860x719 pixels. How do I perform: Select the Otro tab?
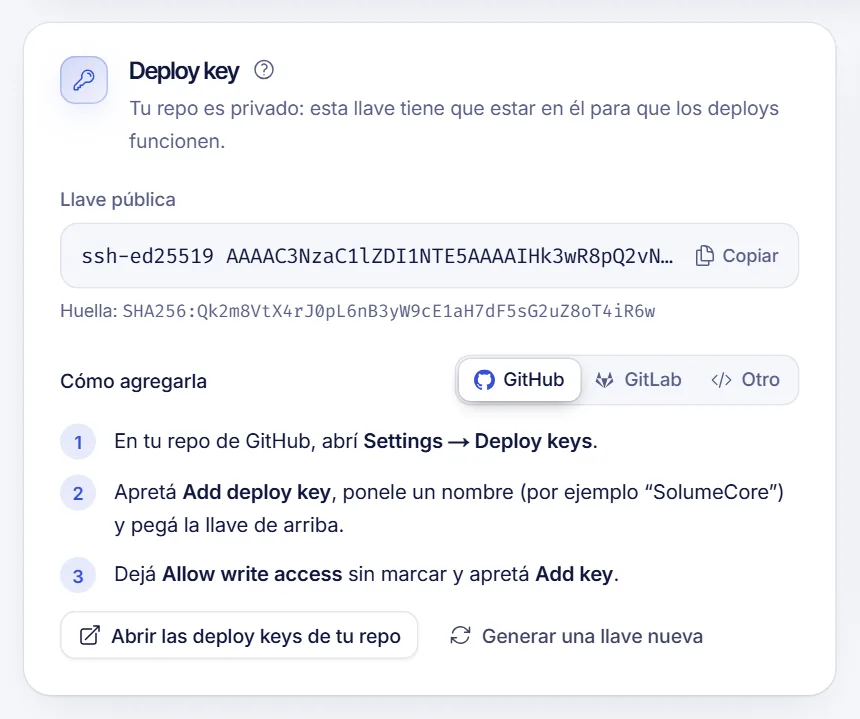pos(745,380)
